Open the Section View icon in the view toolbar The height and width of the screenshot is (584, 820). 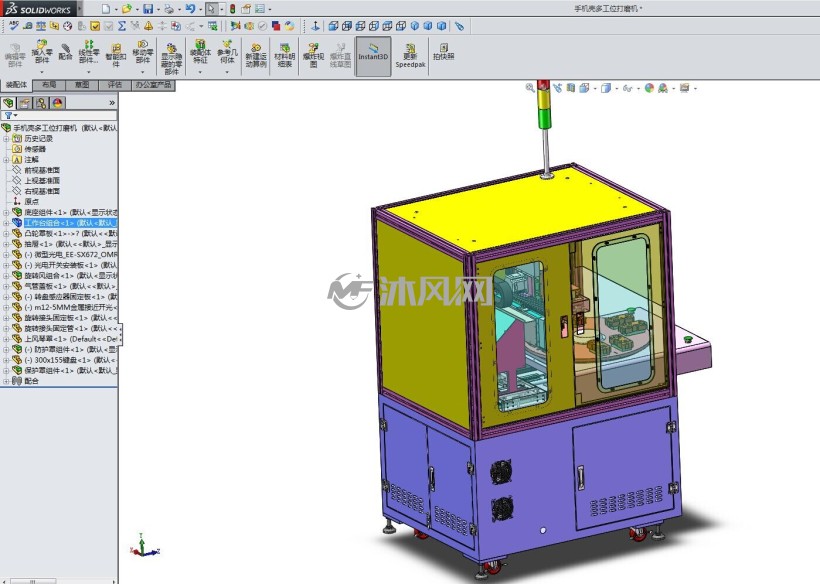pos(571,88)
